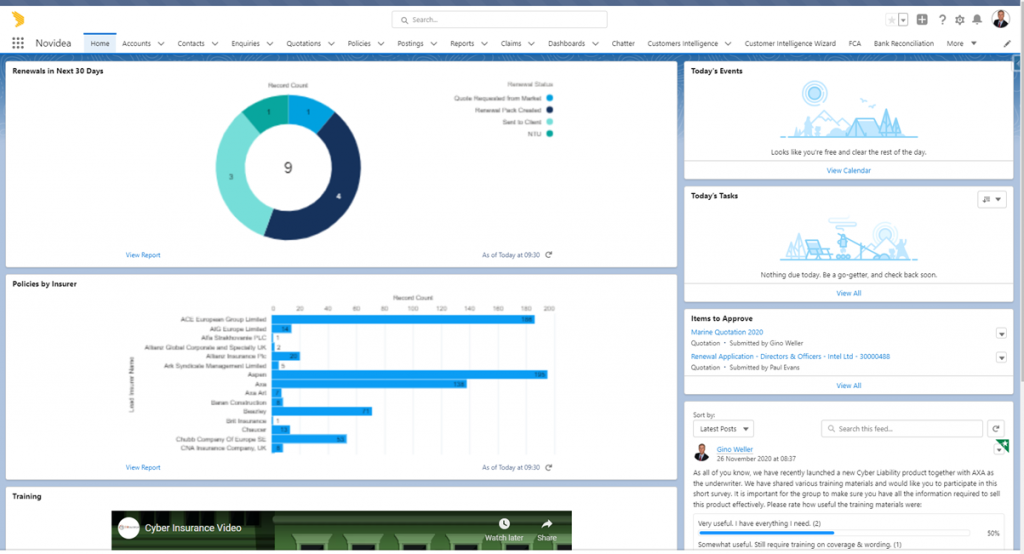The image size is (1024, 554).
Task: Open the Renewal Application Directors & Officers link
Action: tap(790, 357)
